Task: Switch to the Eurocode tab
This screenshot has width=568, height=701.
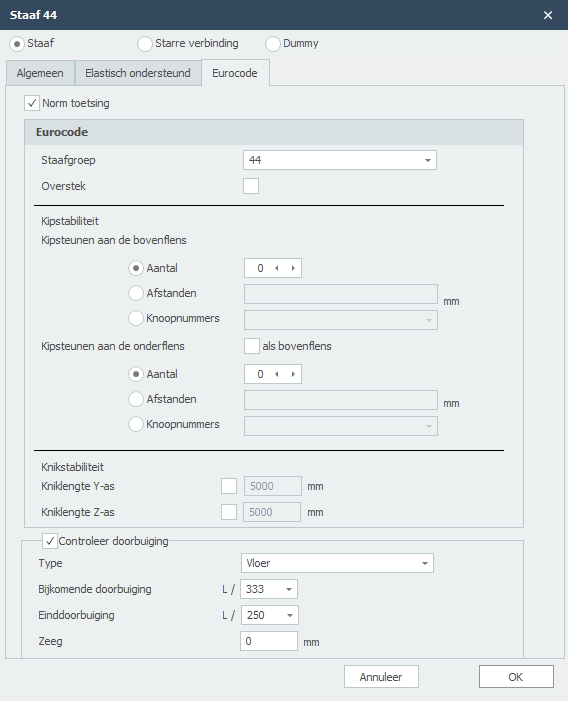Action: 235,73
